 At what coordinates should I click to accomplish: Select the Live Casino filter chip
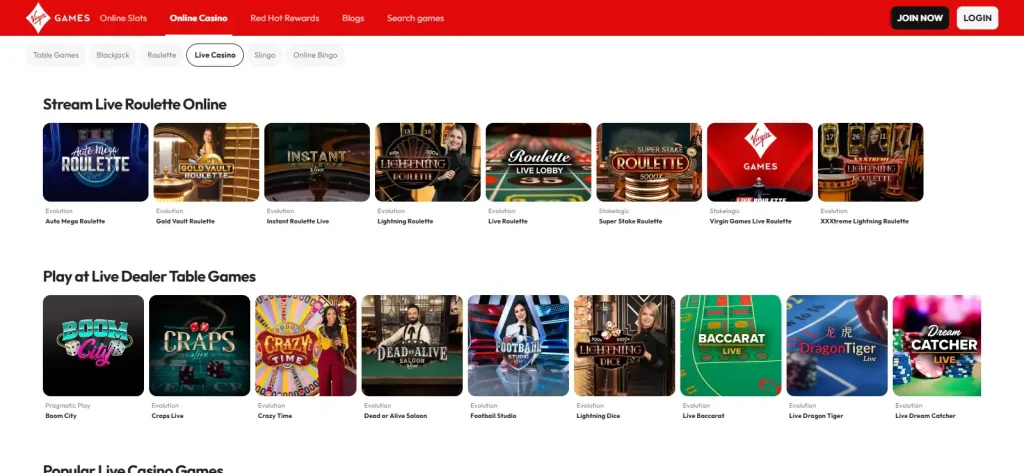click(215, 55)
